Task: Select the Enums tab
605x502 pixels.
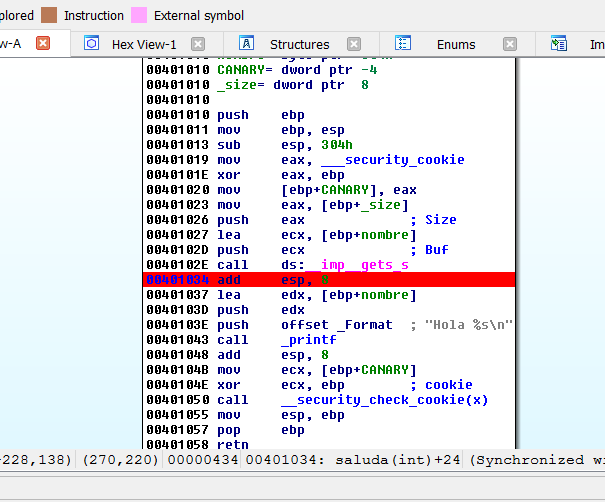Action: (x=456, y=44)
